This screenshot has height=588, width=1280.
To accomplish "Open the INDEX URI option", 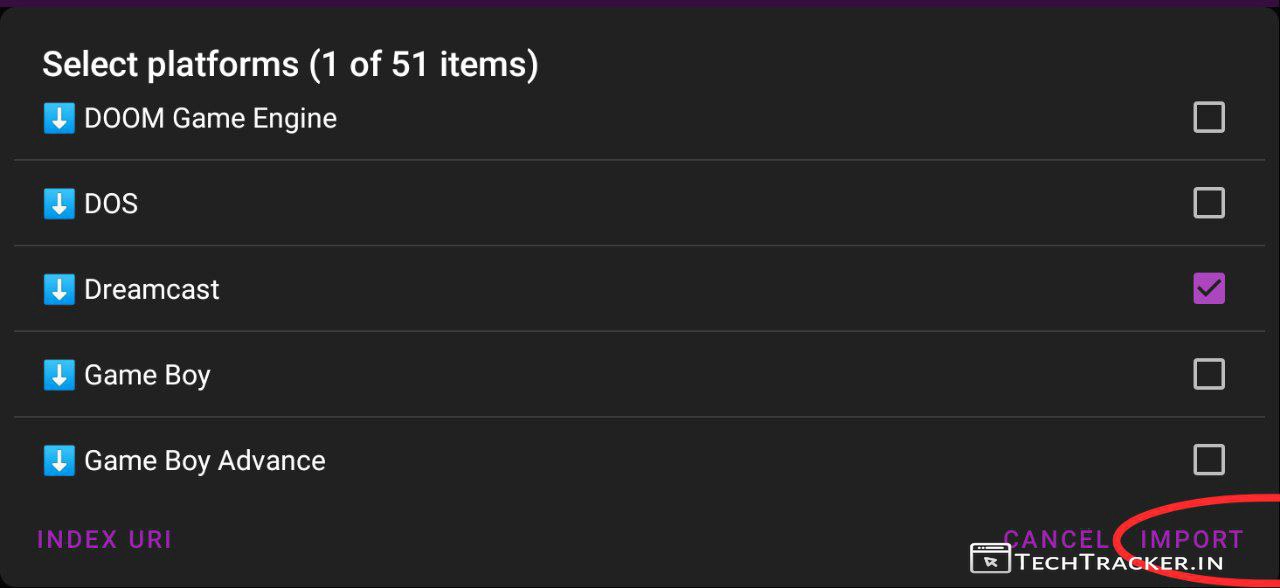I will coord(104,540).
